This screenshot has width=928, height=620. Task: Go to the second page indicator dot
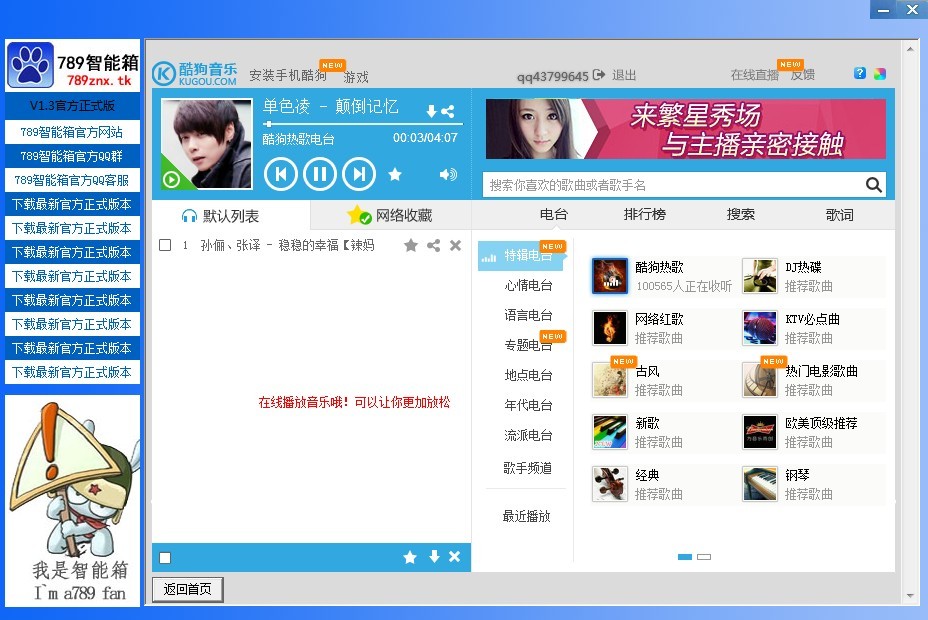(x=704, y=557)
